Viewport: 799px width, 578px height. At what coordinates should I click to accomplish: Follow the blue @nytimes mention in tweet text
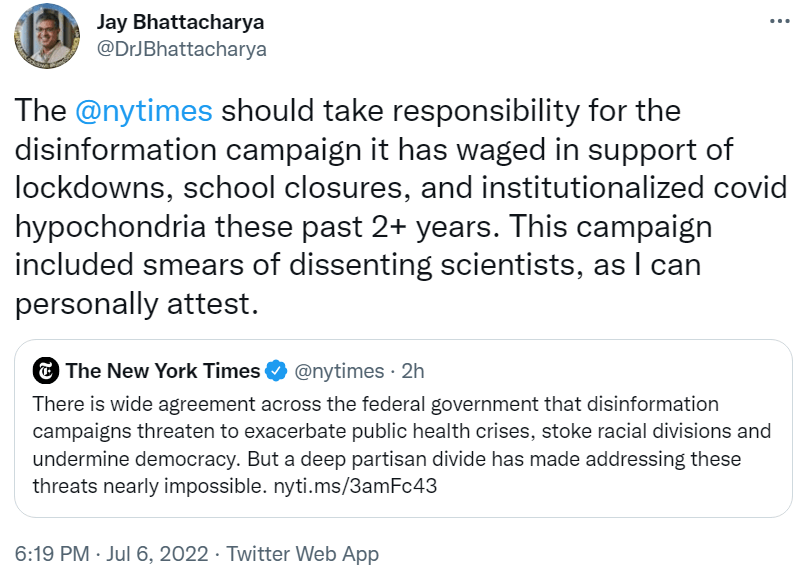pyautogui.click(x=143, y=110)
